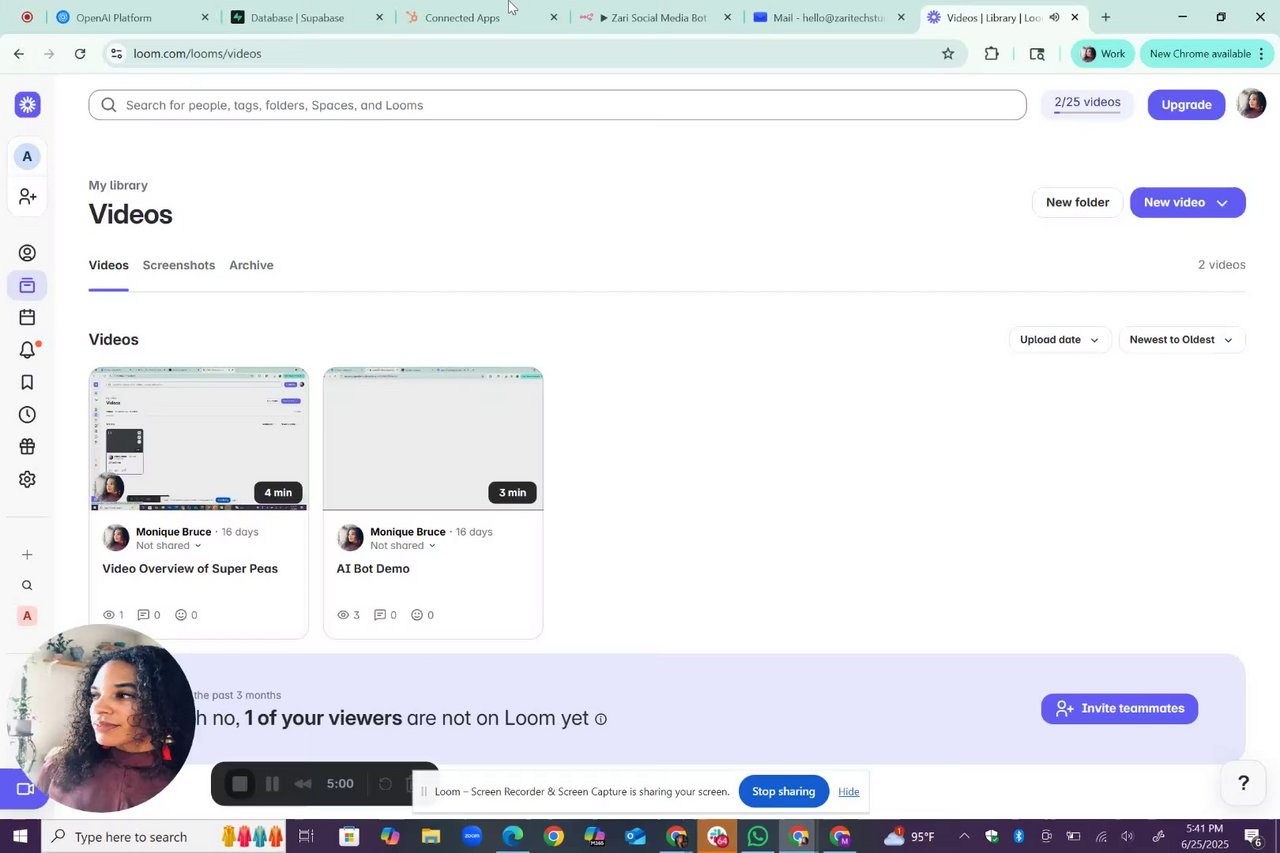The height and width of the screenshot is (853, 1280).
Task: Mute the Loom tab audio icon
Action: pyautogui.click(x=1054, y=17)
